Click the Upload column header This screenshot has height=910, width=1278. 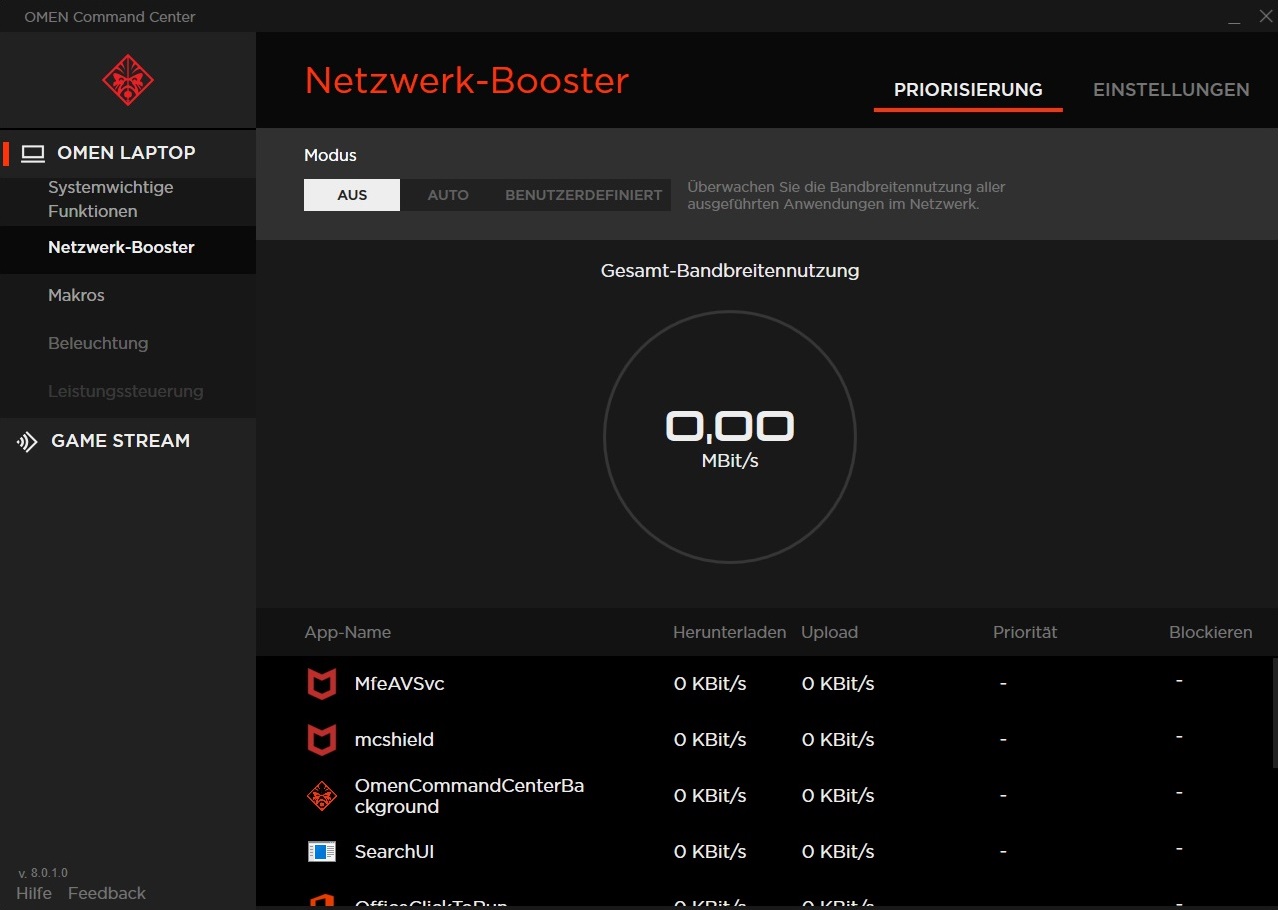(830, 632)
